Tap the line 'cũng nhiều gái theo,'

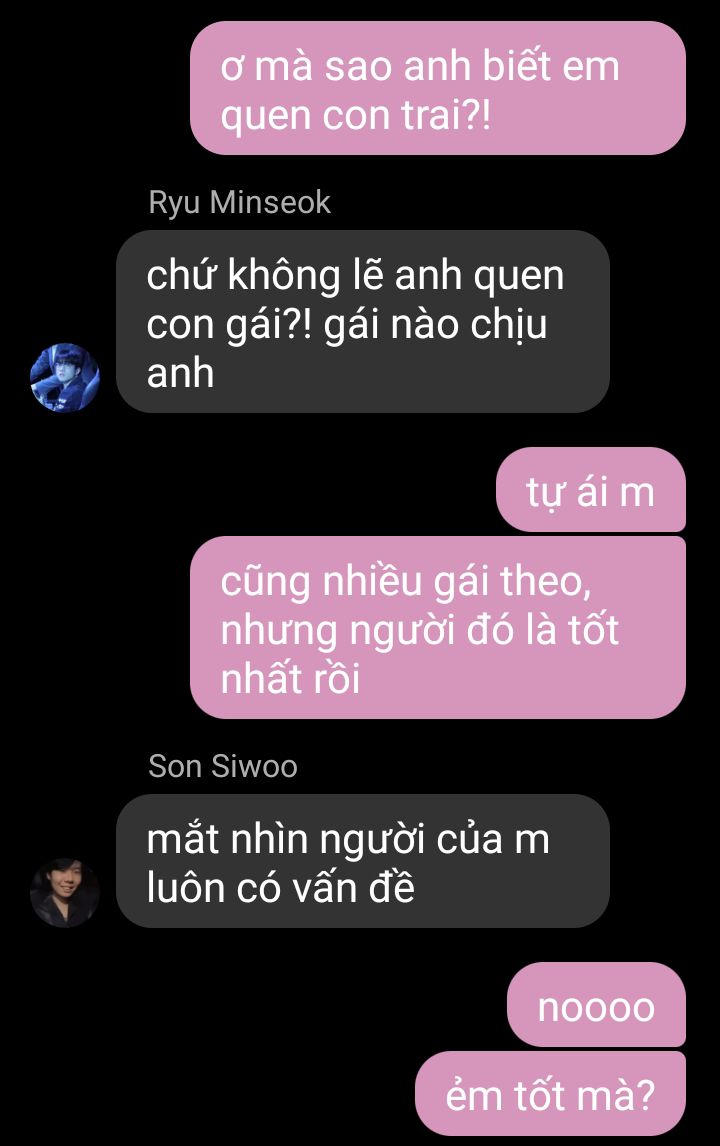pos(406,583)
